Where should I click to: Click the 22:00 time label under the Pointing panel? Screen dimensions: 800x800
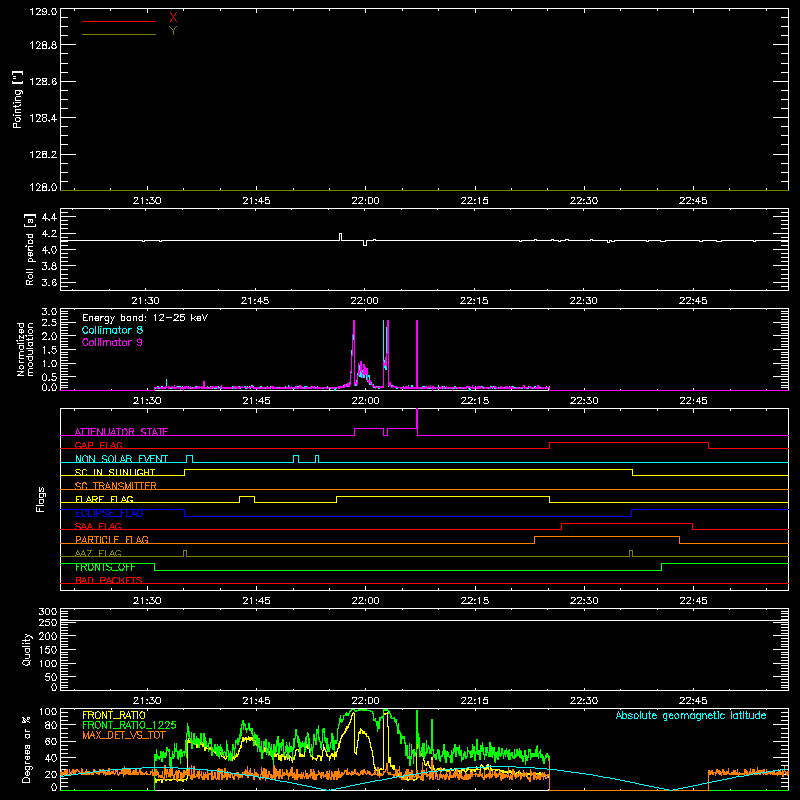(x=365, y=201)
